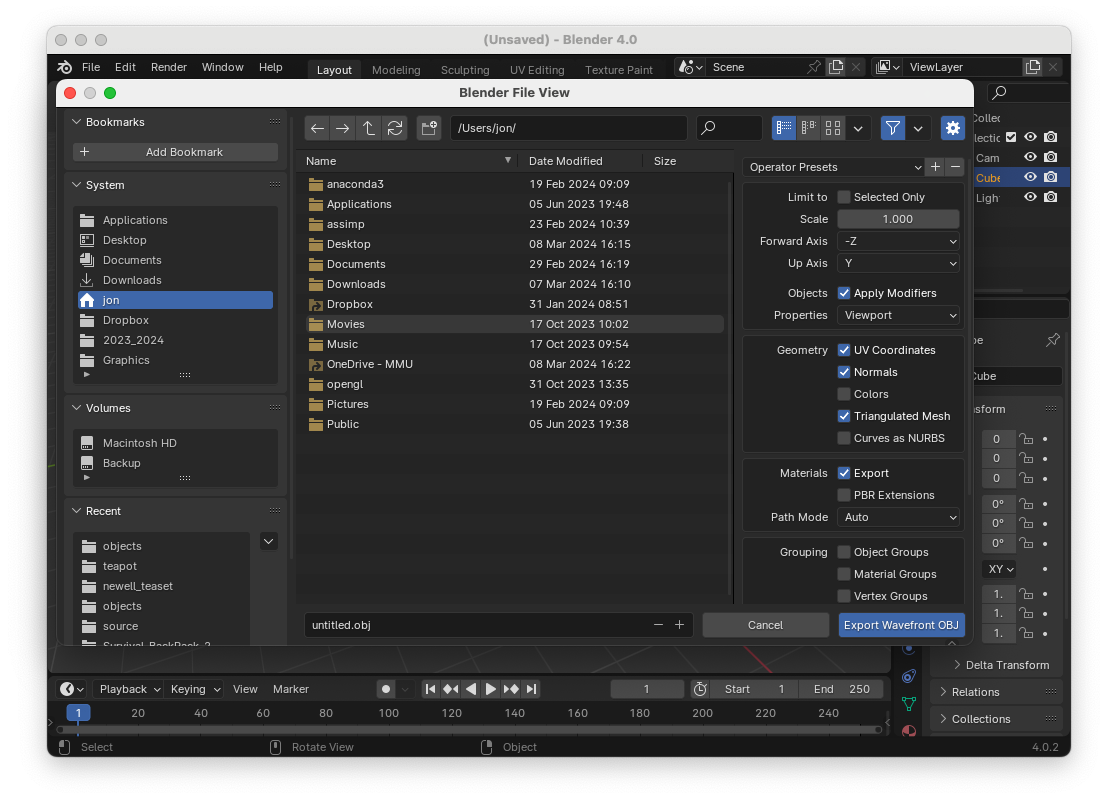Enable Object Groups checkbox

coord(844,552)
